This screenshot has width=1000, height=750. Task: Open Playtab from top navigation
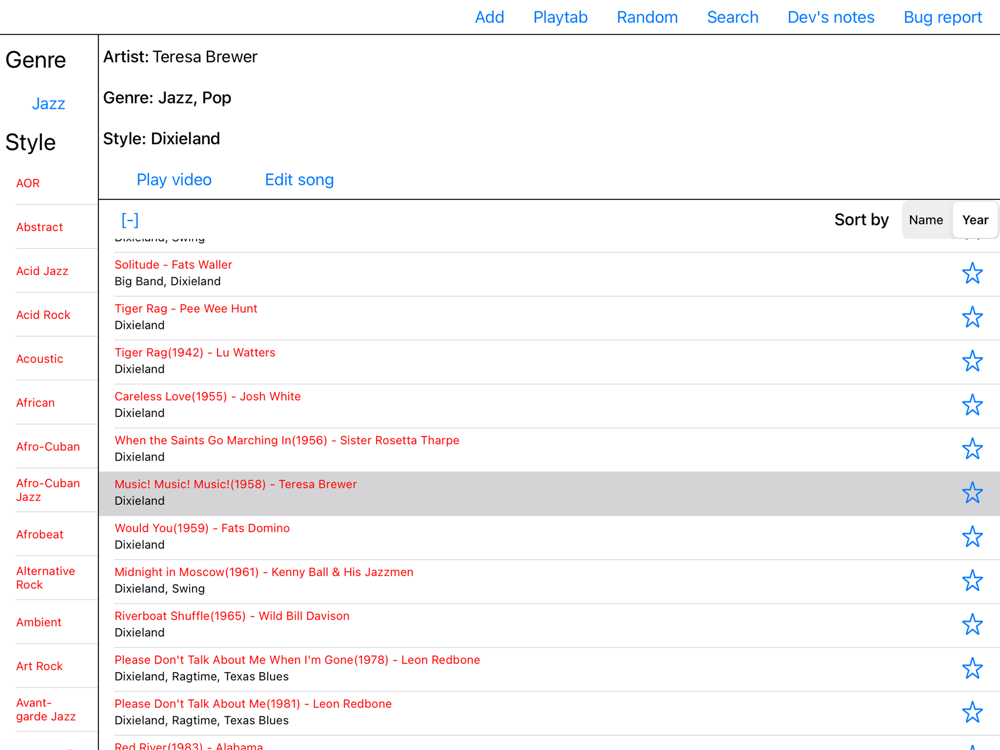561,17
